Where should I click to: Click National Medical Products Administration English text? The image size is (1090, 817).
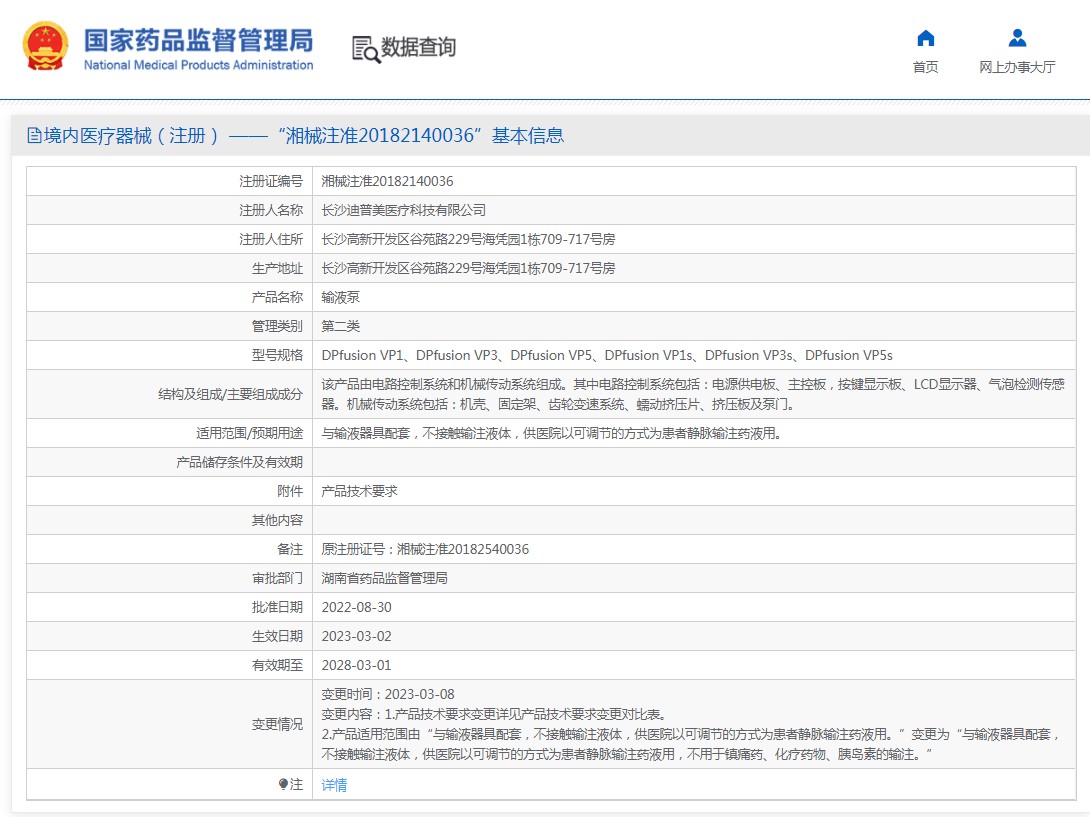click(198, 65)
